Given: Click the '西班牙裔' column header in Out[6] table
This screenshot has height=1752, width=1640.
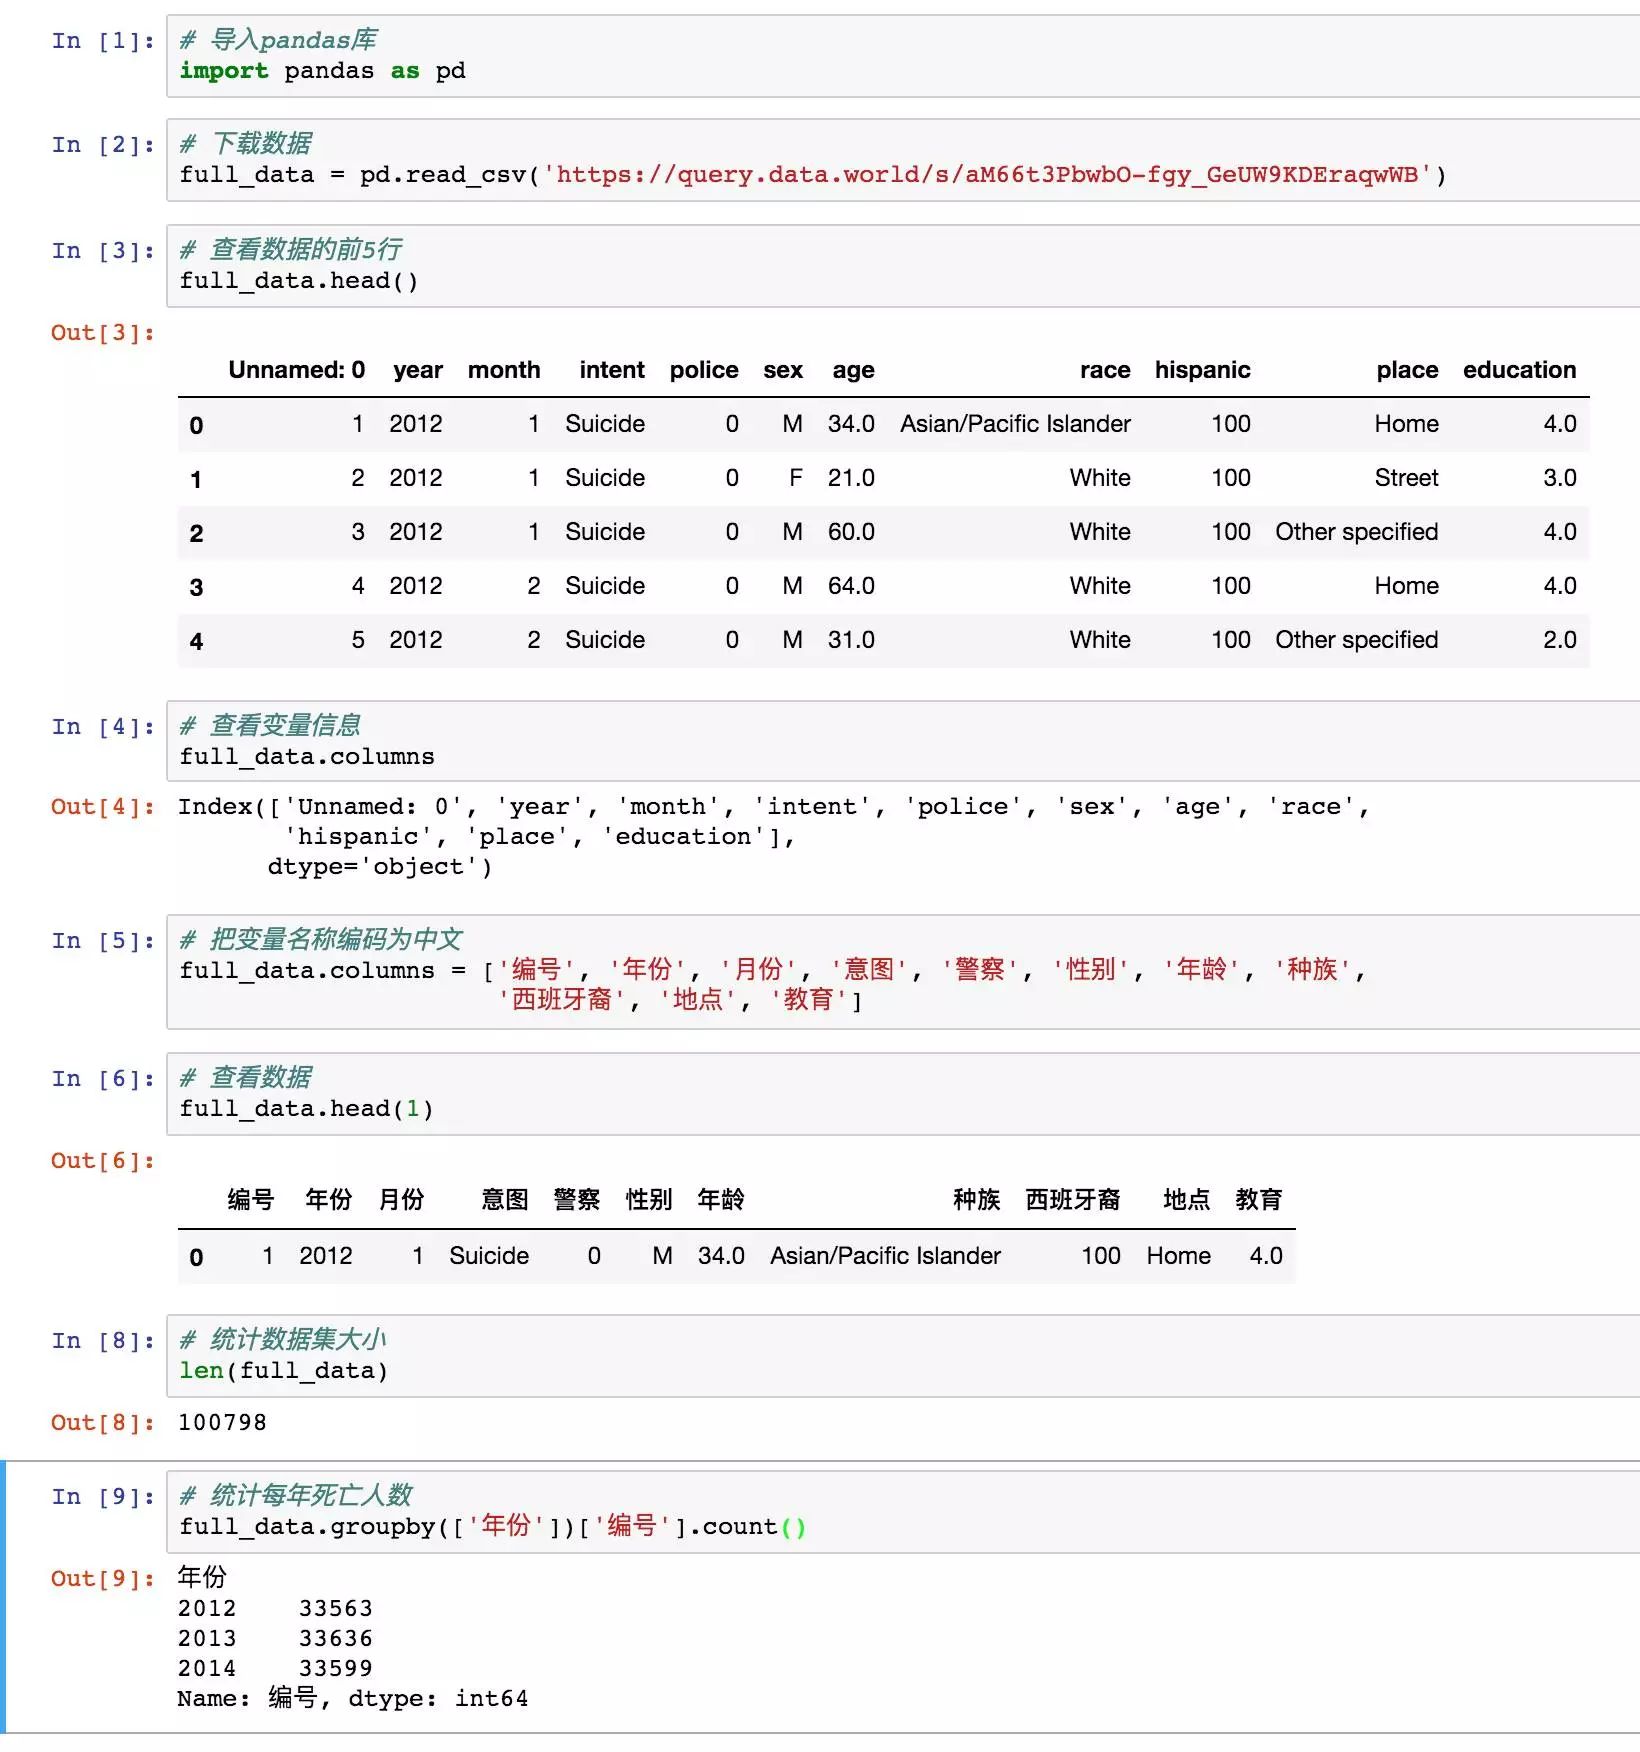Looking at the screenshot, I should point(1073,1200).
